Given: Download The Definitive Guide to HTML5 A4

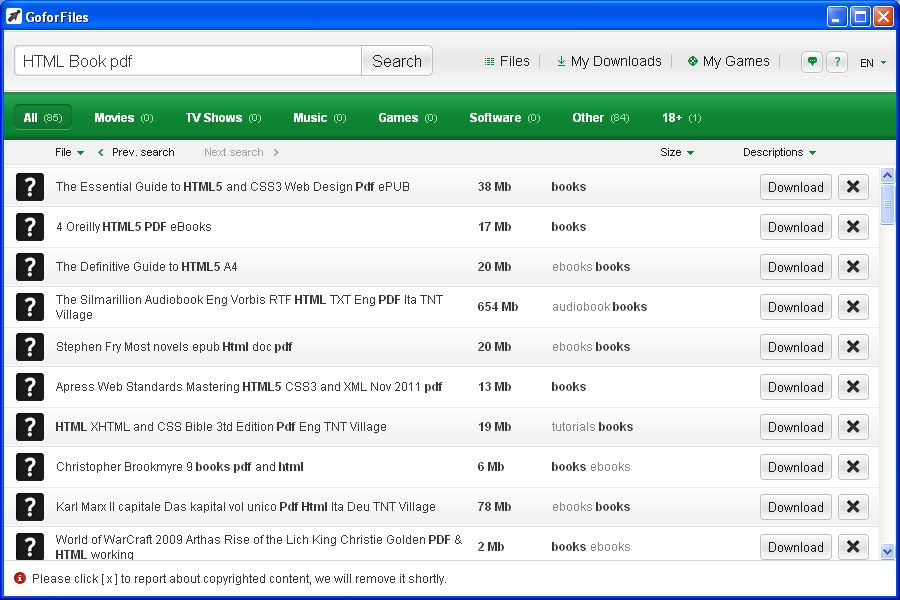Looking at the screenshot, I should pyautogui.click(x=796, y=267).
